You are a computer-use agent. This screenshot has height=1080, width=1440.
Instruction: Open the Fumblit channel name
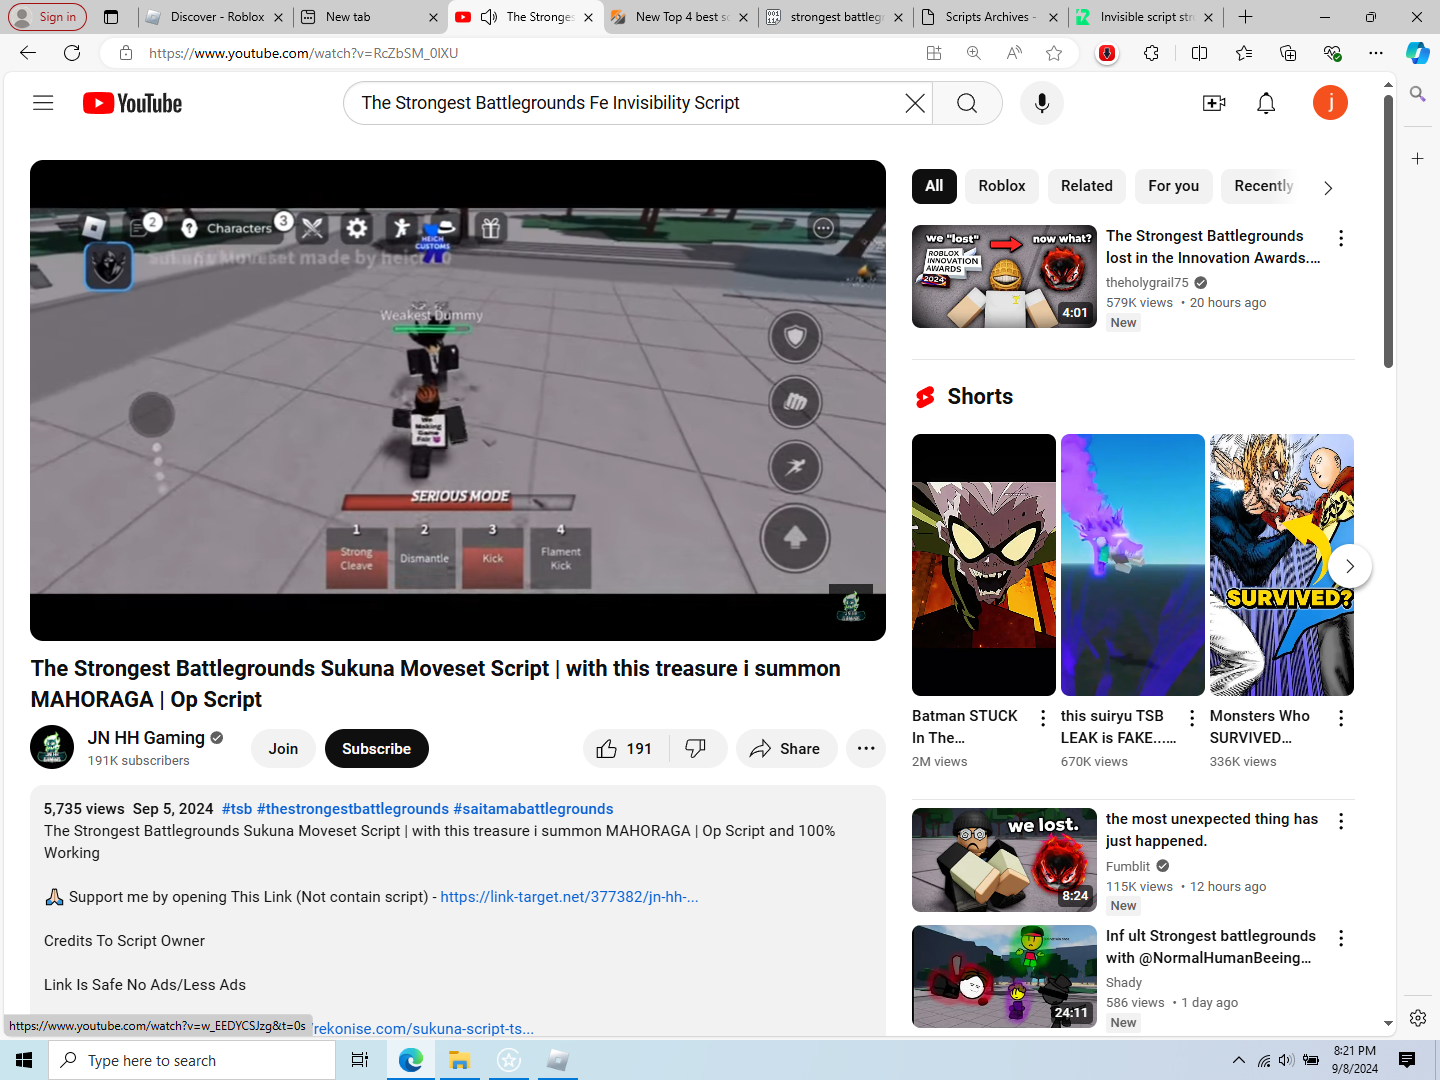[1128, 867]
